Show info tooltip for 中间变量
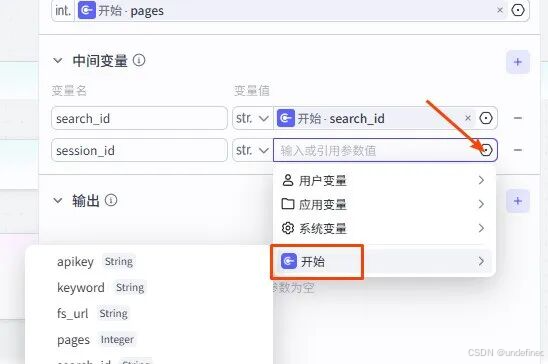548x364 pixels. (139, 60)
